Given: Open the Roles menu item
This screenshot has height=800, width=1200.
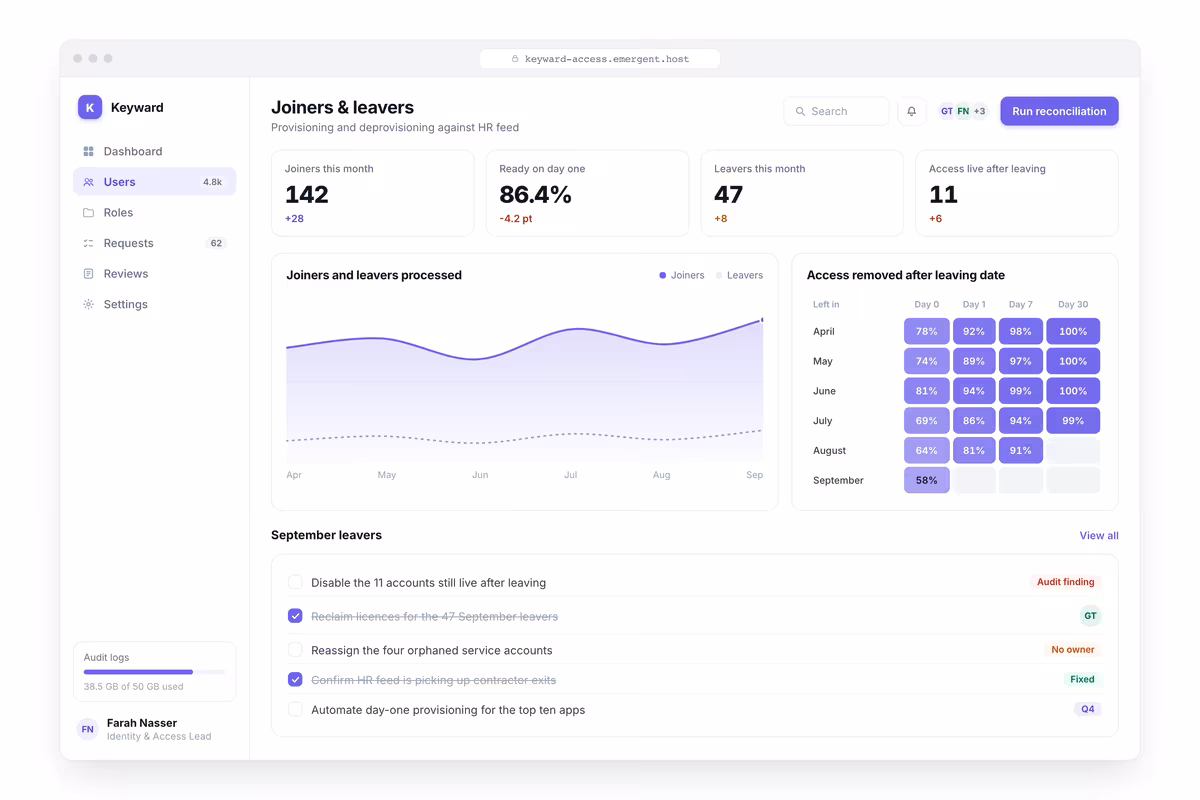Looking at the screenshot, I should coord(155,213).
